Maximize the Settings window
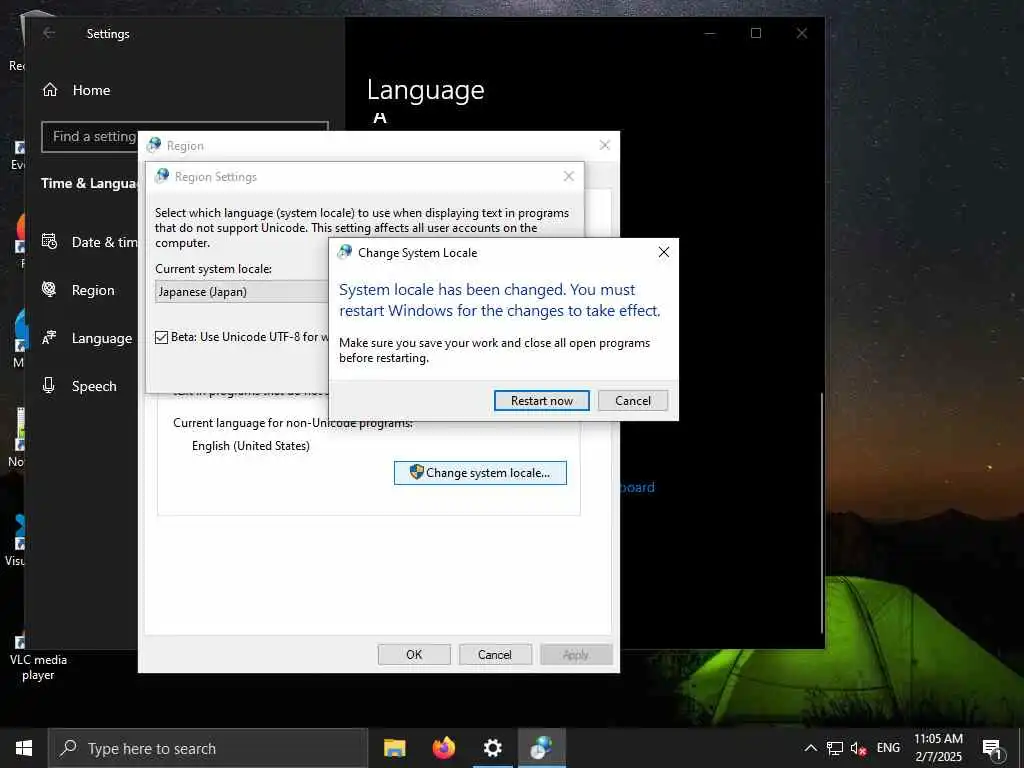Viewport: 1024px width, 768px height. point(756,33)
